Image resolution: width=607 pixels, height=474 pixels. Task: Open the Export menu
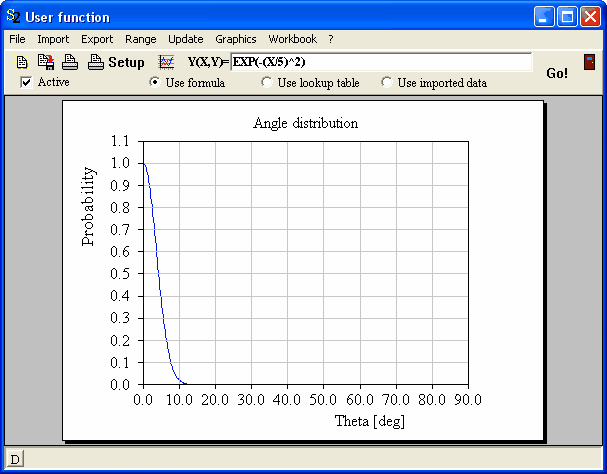97,39
